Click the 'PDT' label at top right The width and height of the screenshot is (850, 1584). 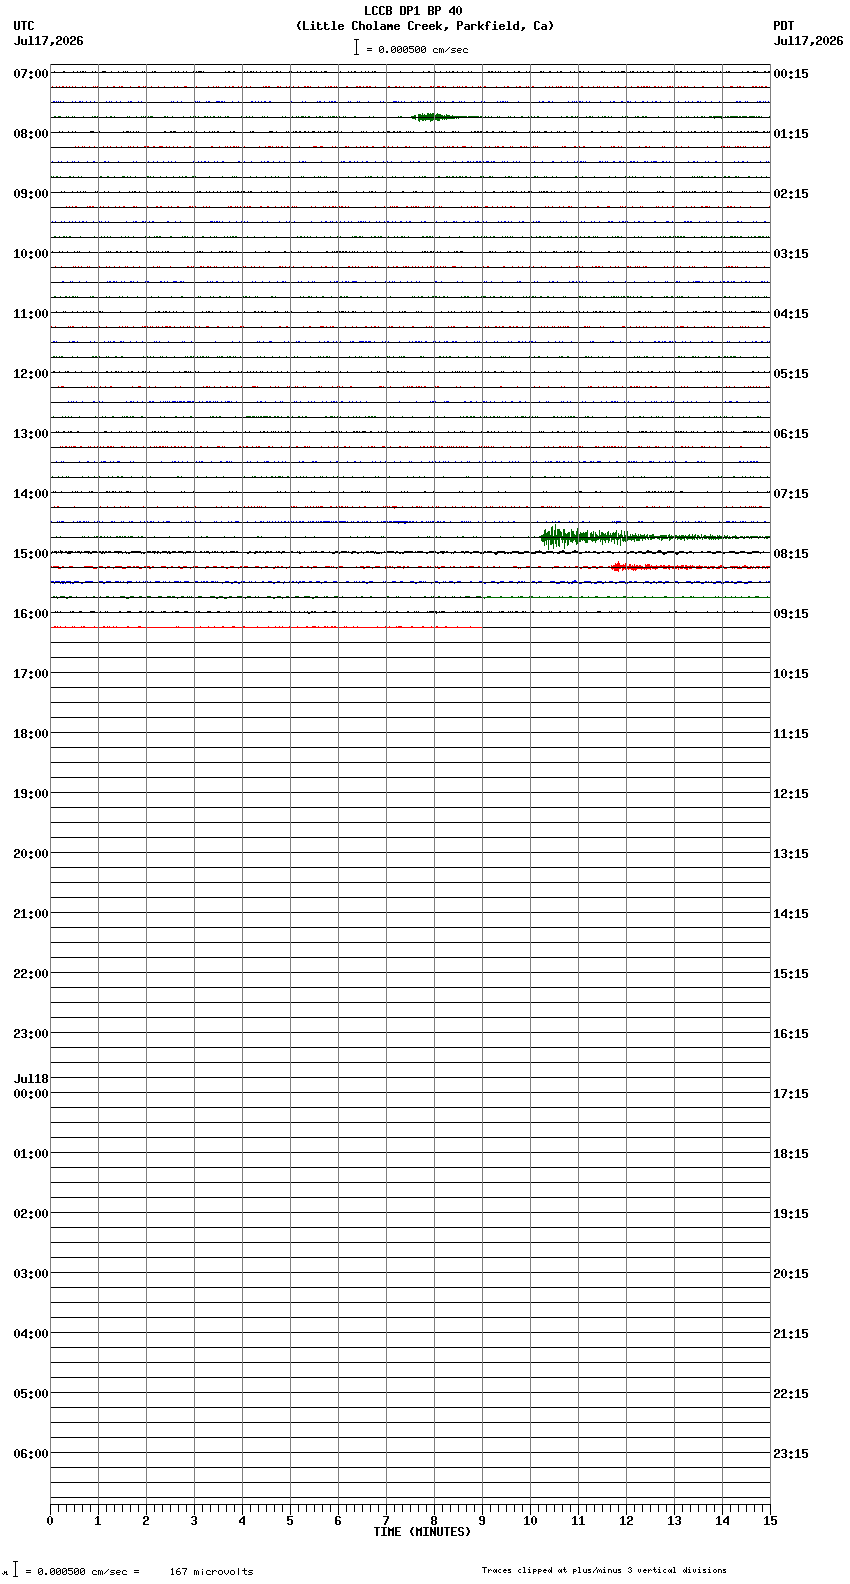(x=783, y=26)
